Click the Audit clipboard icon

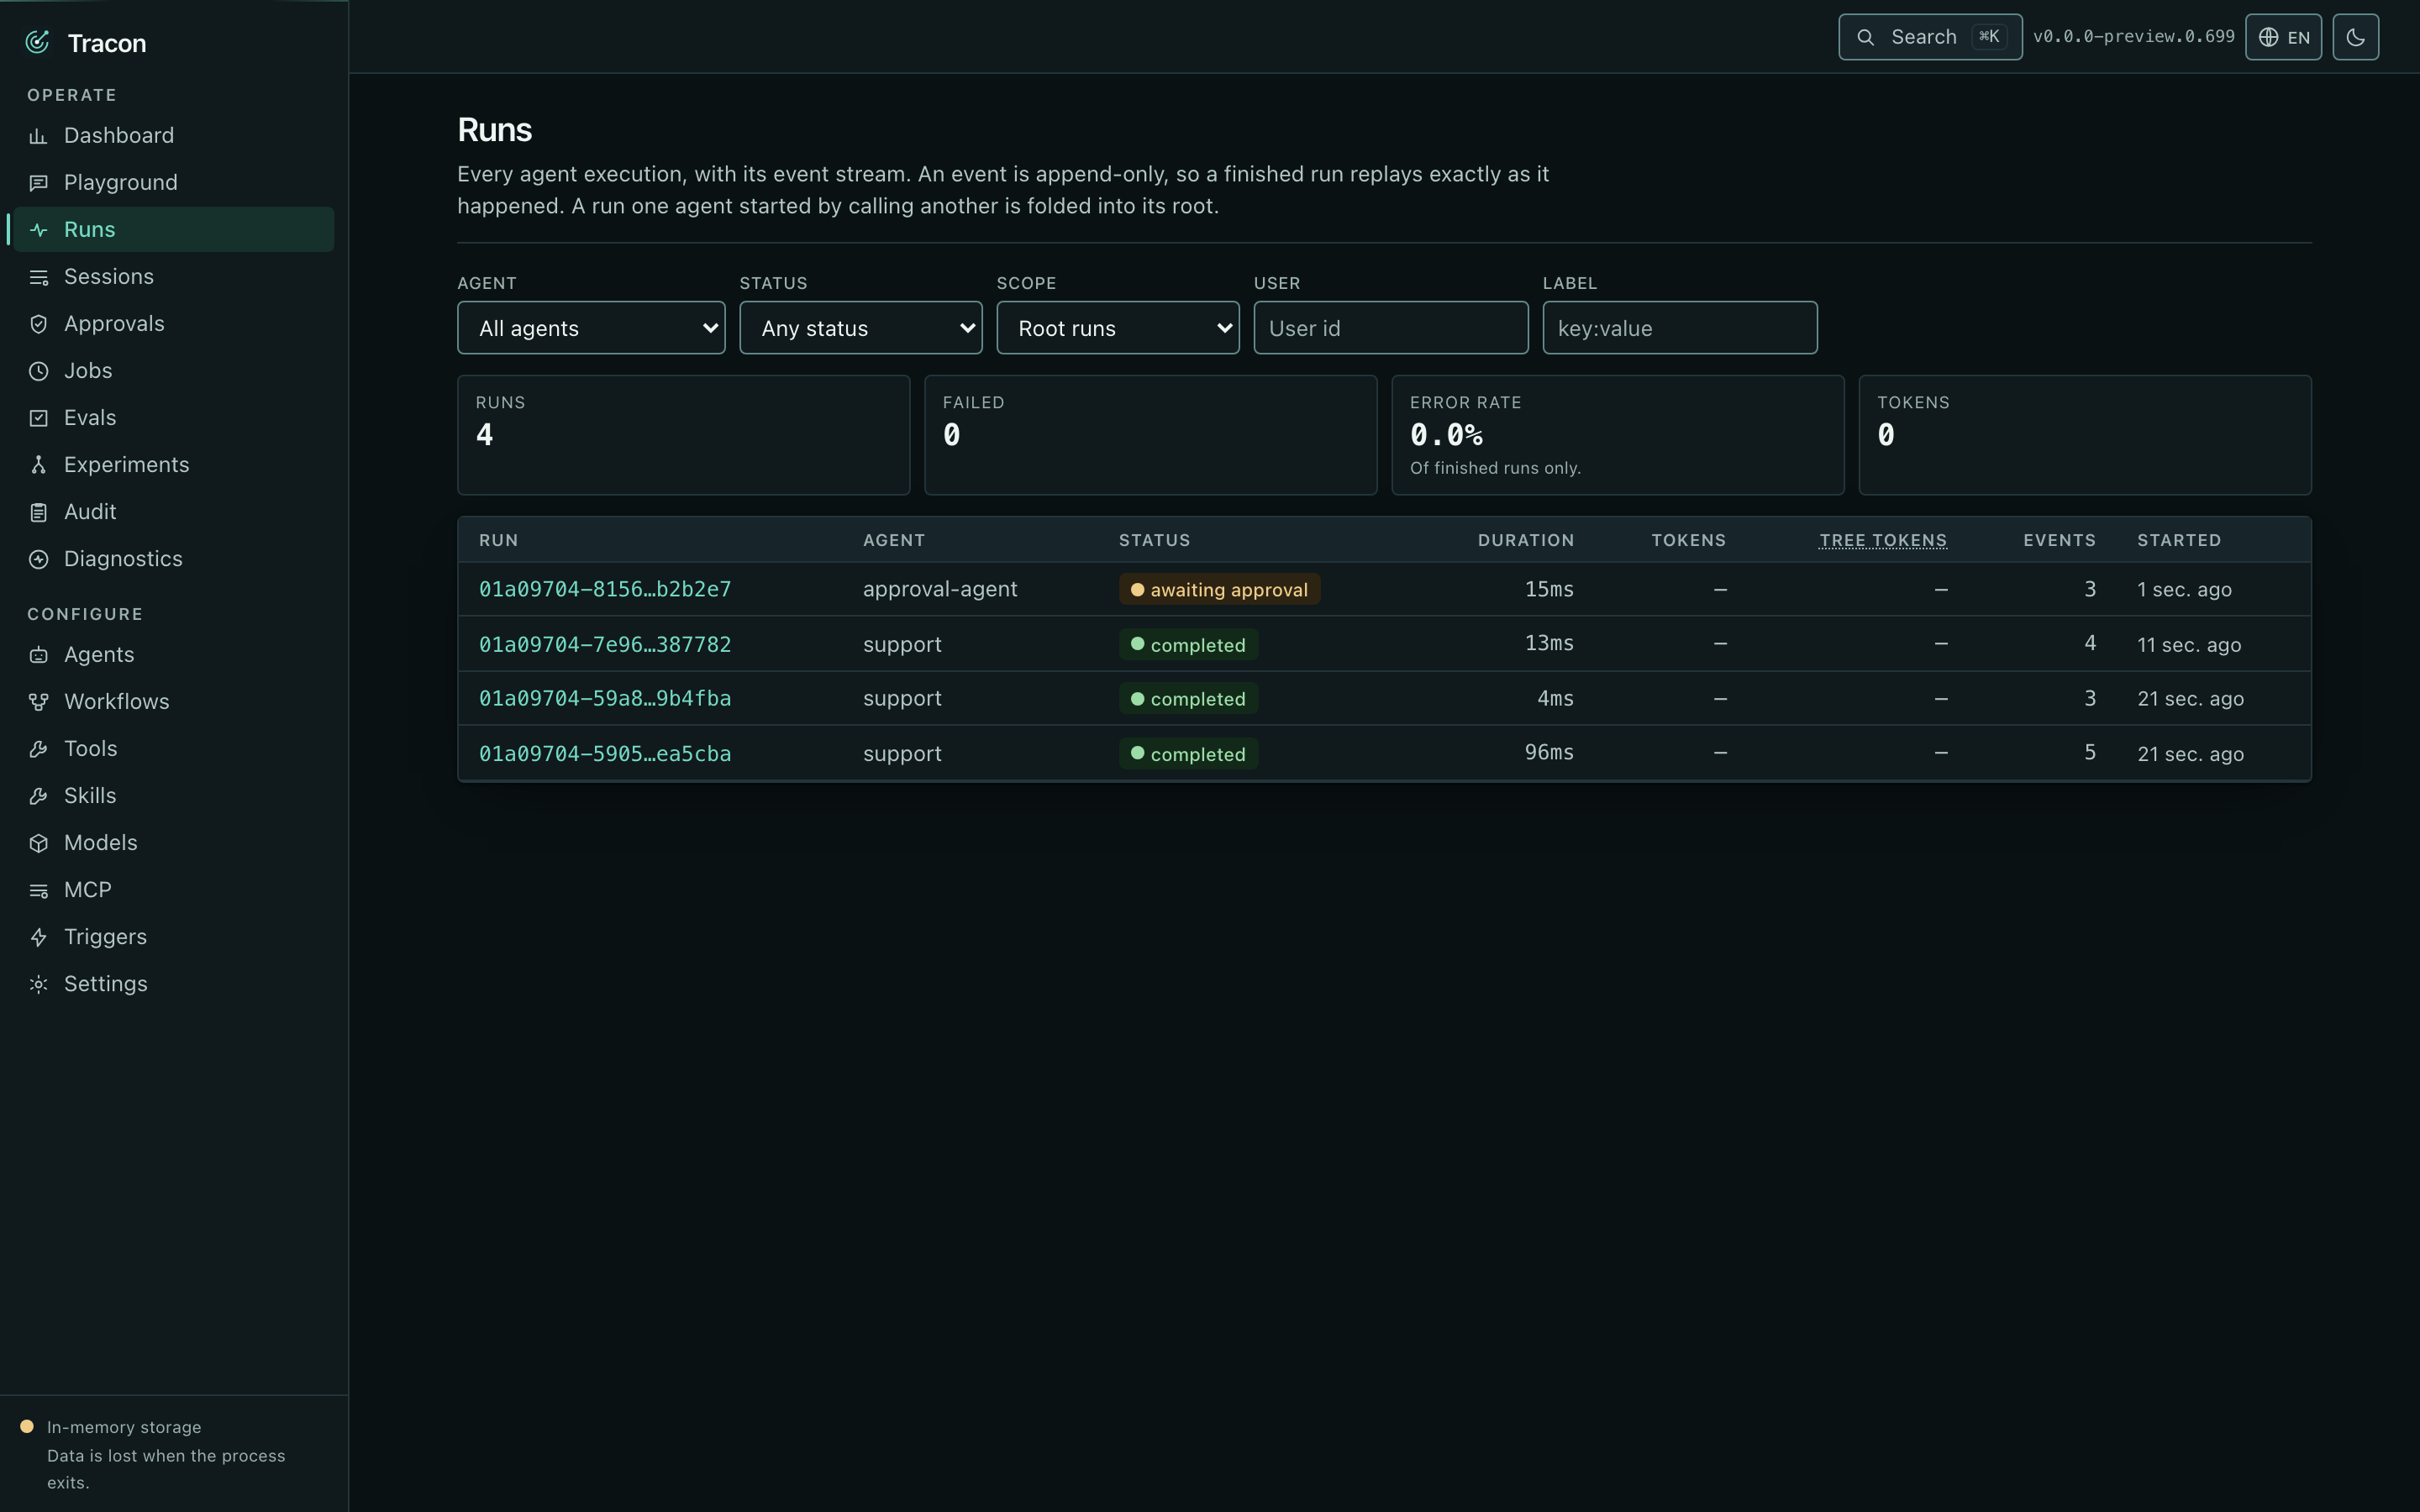(38, 512)
